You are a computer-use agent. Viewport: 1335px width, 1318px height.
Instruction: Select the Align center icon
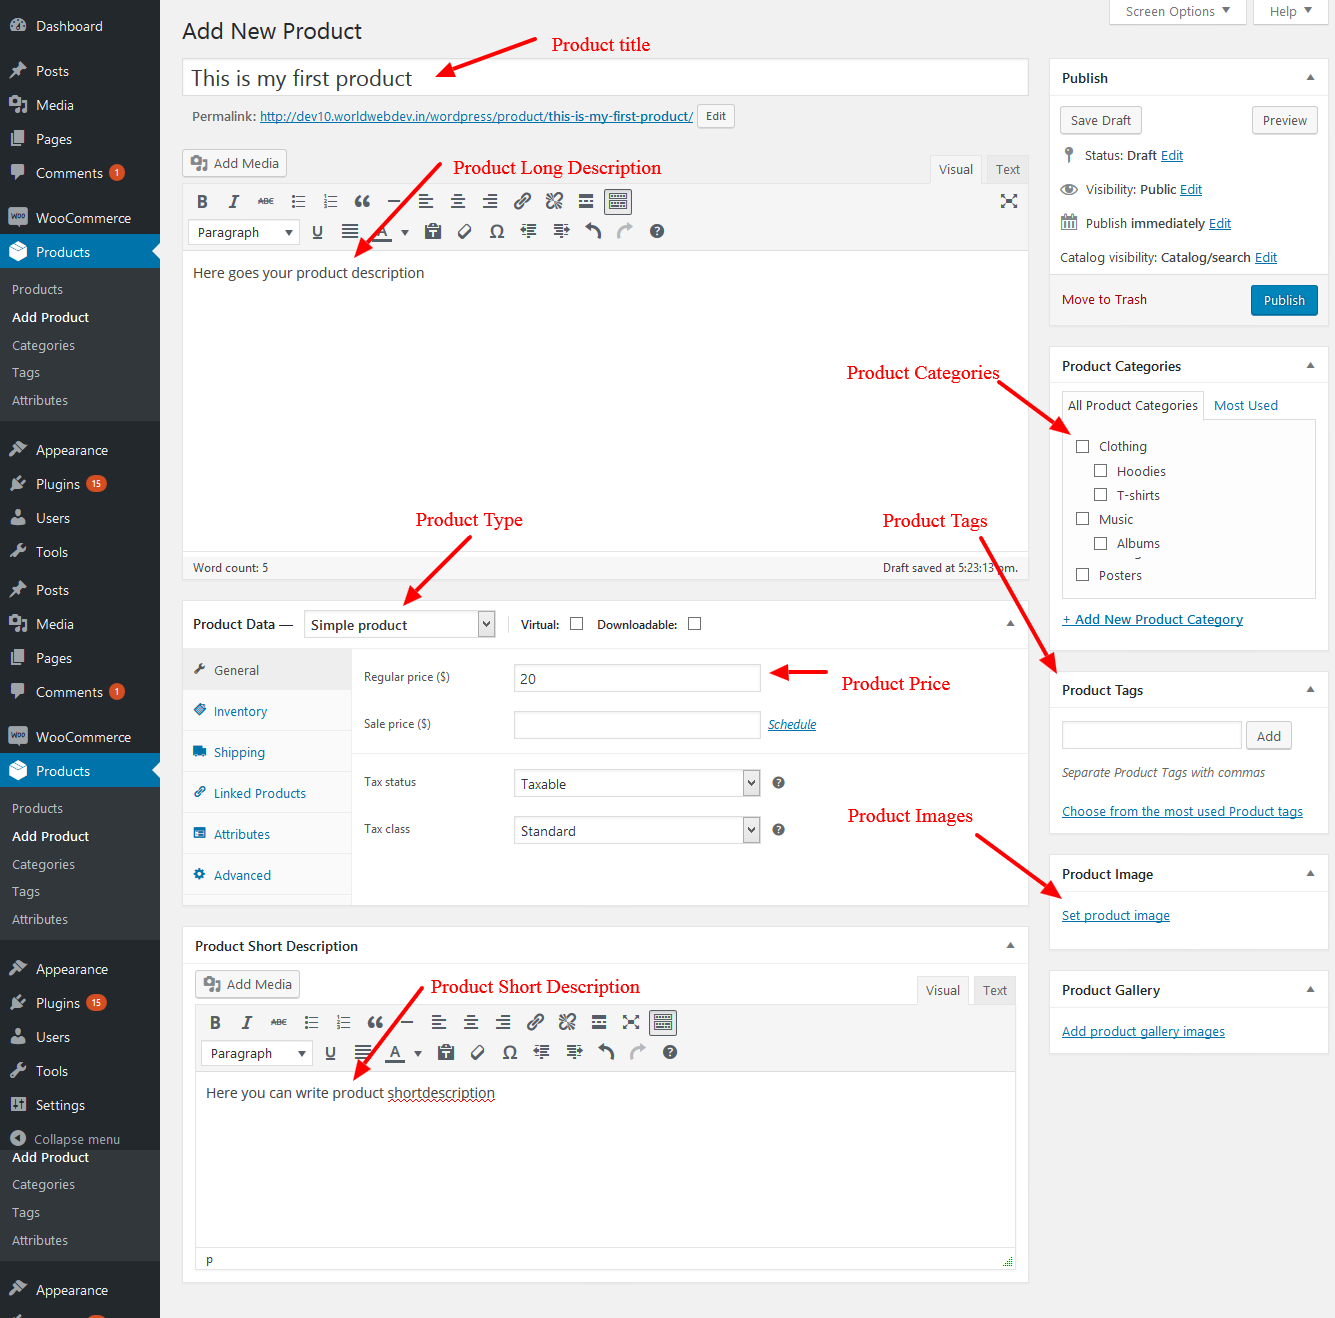pyautogui.click(x=458, y=201)
